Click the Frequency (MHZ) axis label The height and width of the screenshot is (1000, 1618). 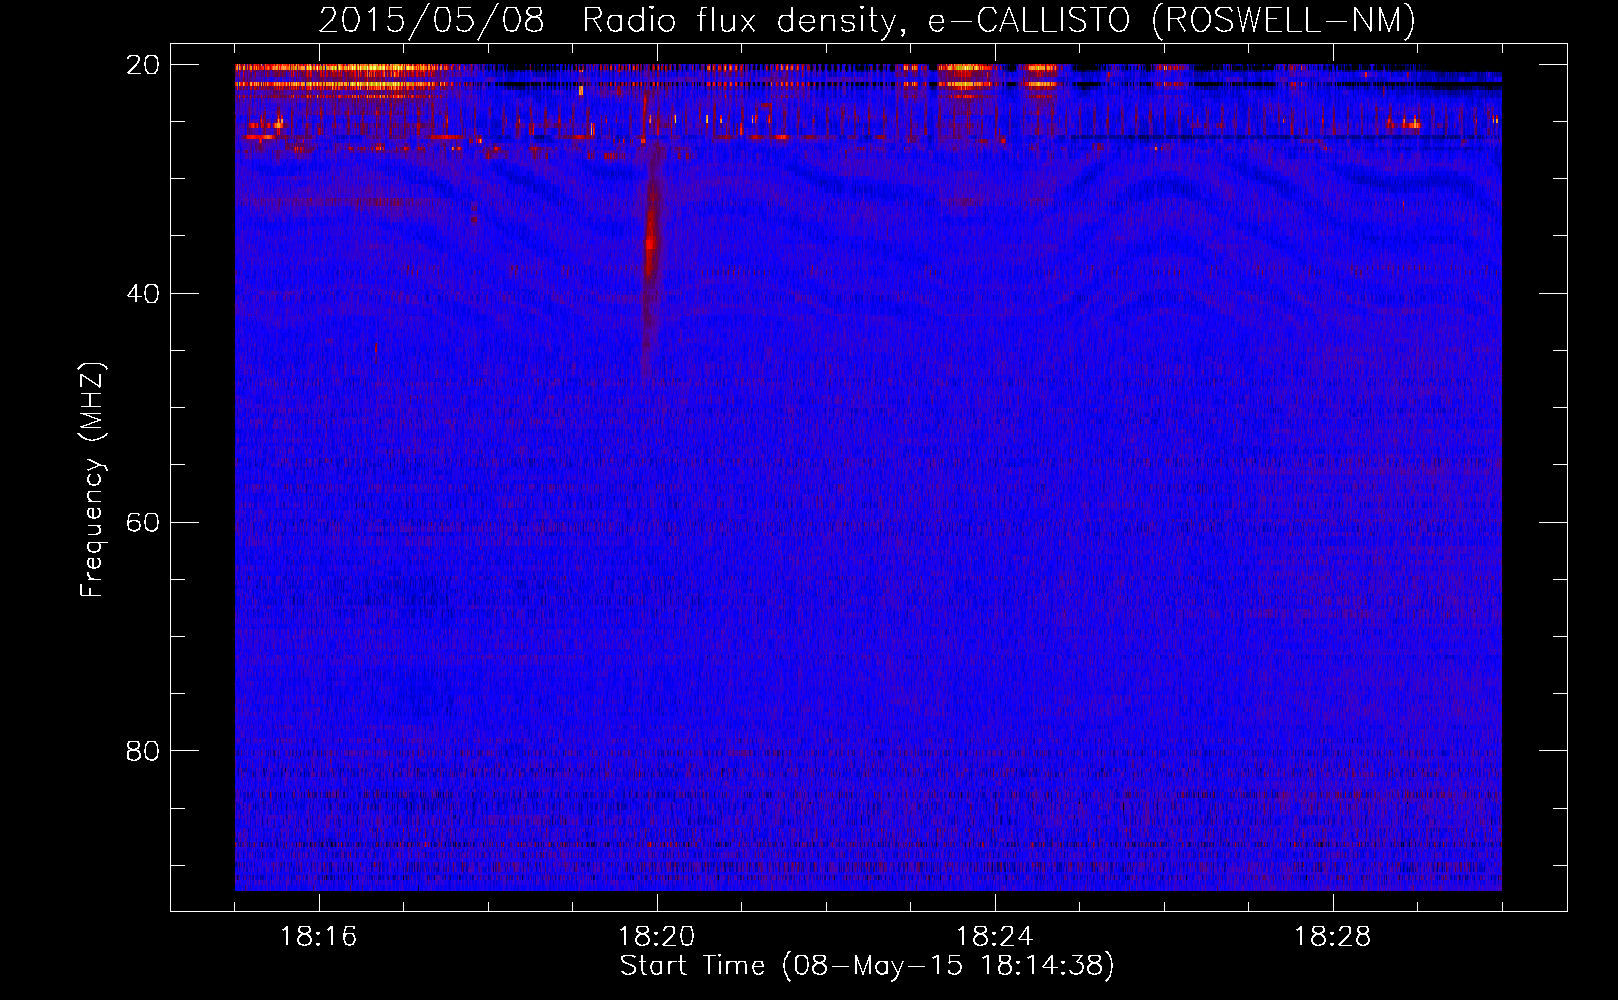(x=92, y=480)
